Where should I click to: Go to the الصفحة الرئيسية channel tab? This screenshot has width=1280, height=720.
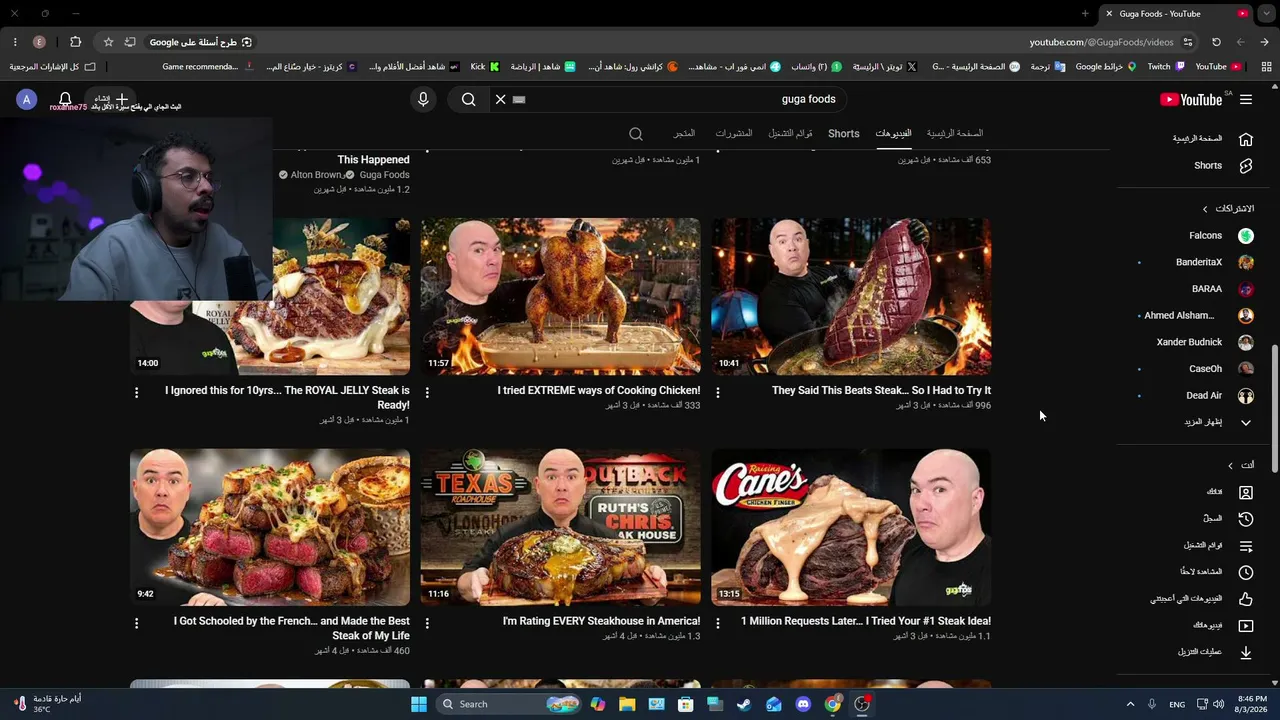(x=955, y=134)
